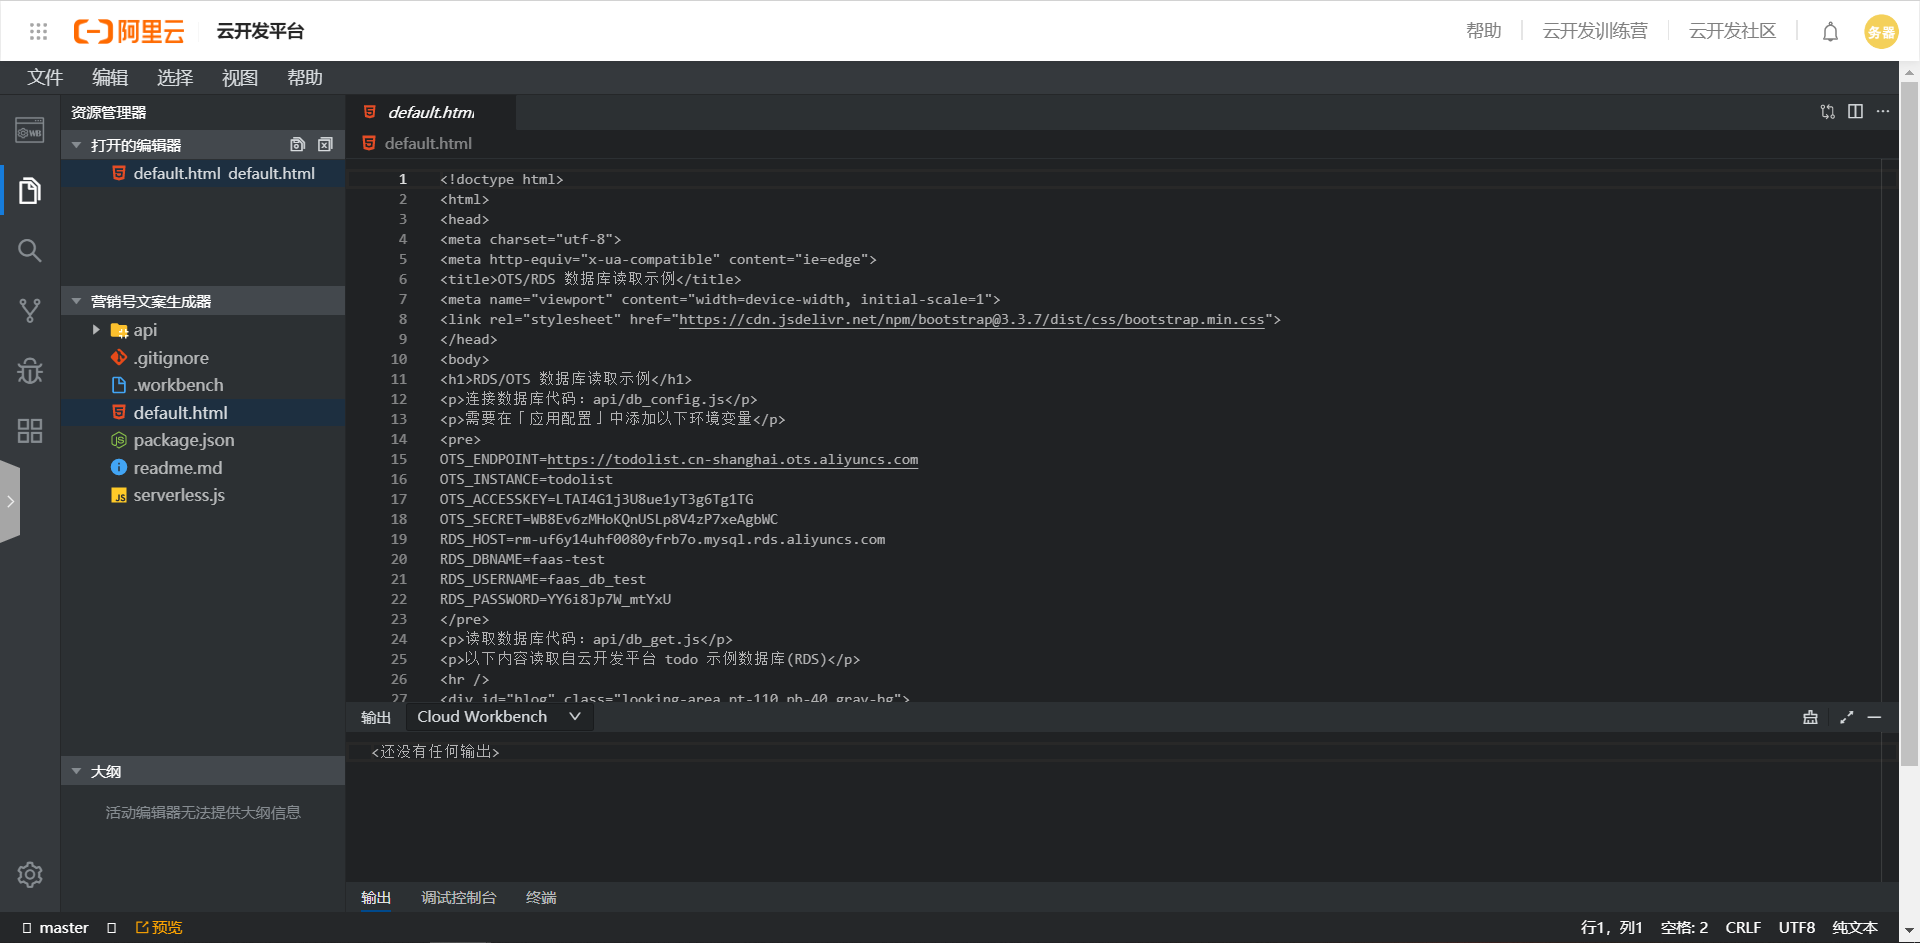1920x943 pixels.
Task: Open the 文件 menu
Action: tap(45, 78)
